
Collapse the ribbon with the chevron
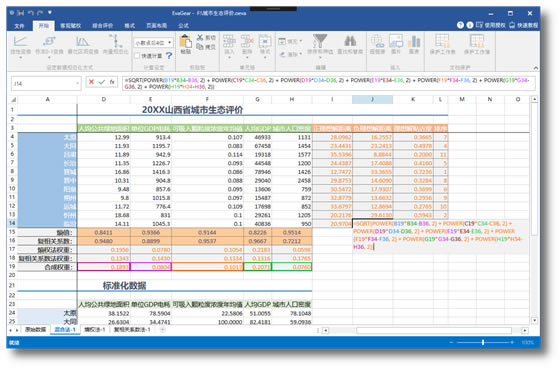[536, 68]
